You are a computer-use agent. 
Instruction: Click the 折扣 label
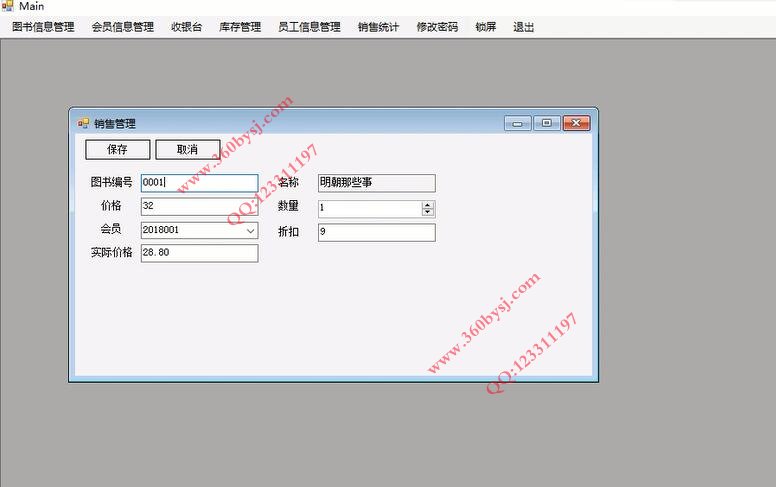pos(289,232)
